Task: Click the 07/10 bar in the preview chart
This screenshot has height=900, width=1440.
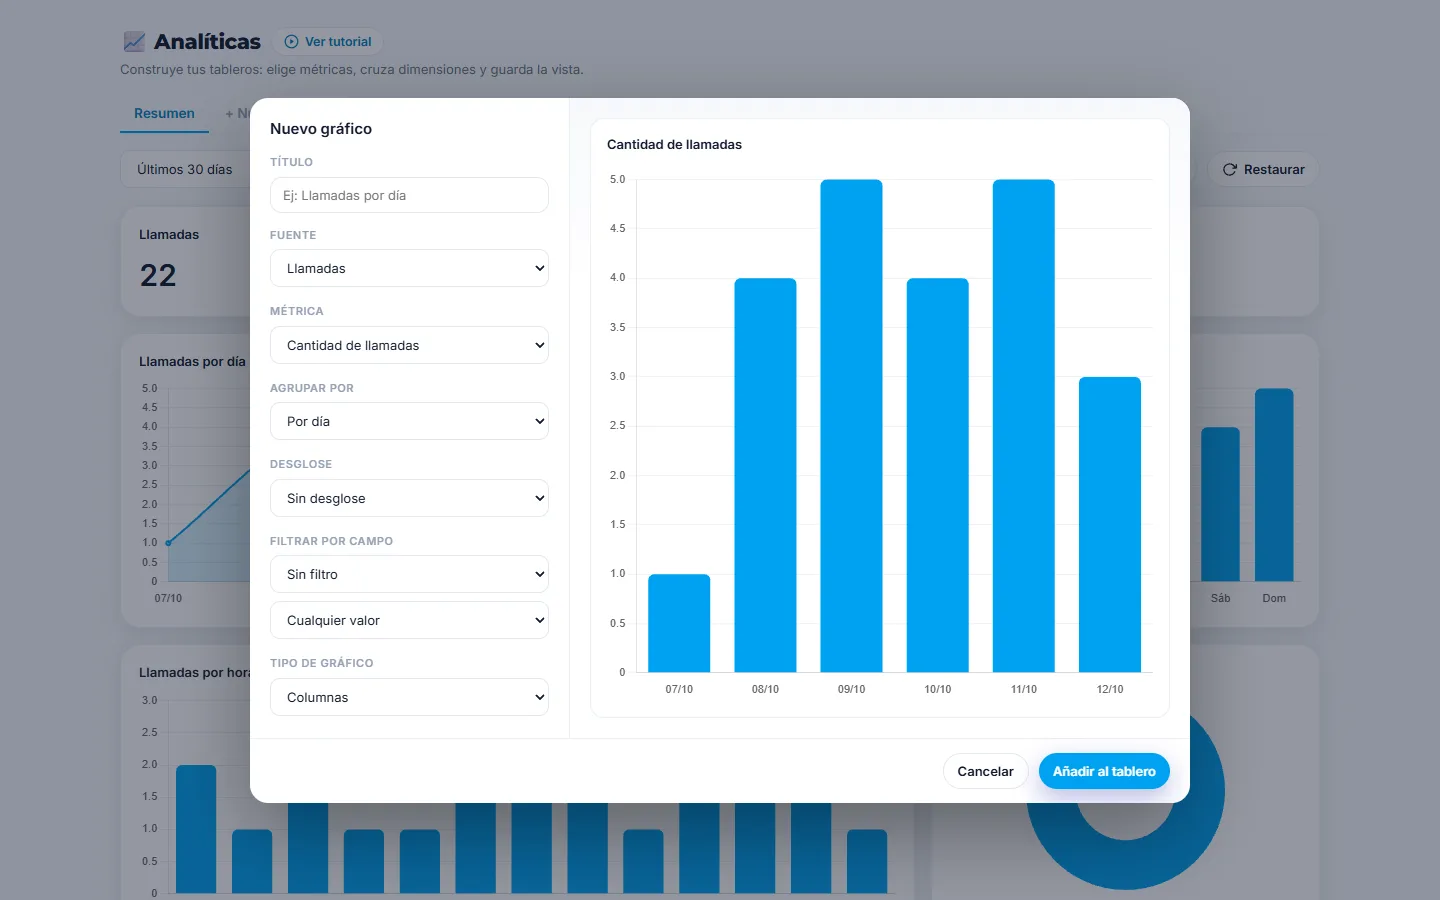Action: (679, 623)
